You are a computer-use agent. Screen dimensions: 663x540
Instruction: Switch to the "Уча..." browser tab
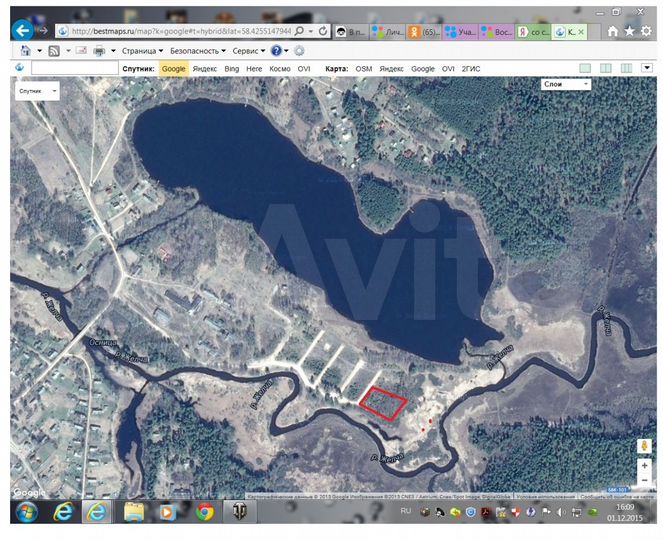[x=460, y=32]
